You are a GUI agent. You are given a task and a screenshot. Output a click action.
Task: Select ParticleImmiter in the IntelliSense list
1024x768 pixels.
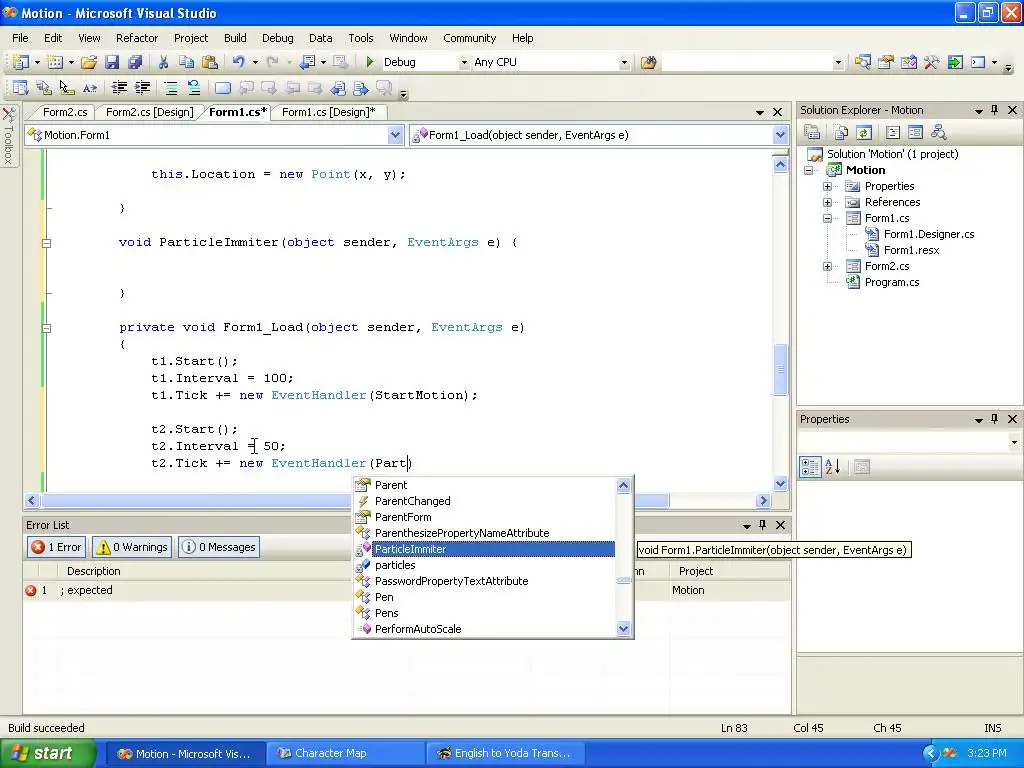tap(493, 549)
